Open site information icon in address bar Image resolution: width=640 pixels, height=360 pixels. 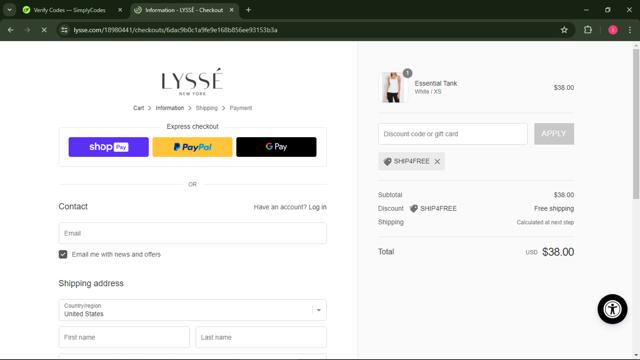(x=64, y=30)
